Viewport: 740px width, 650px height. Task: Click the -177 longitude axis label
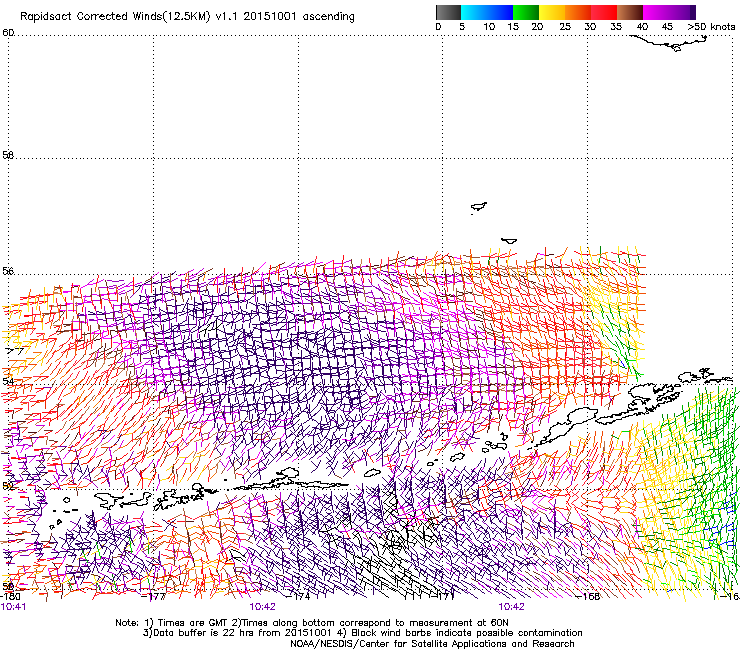(154, 596)
